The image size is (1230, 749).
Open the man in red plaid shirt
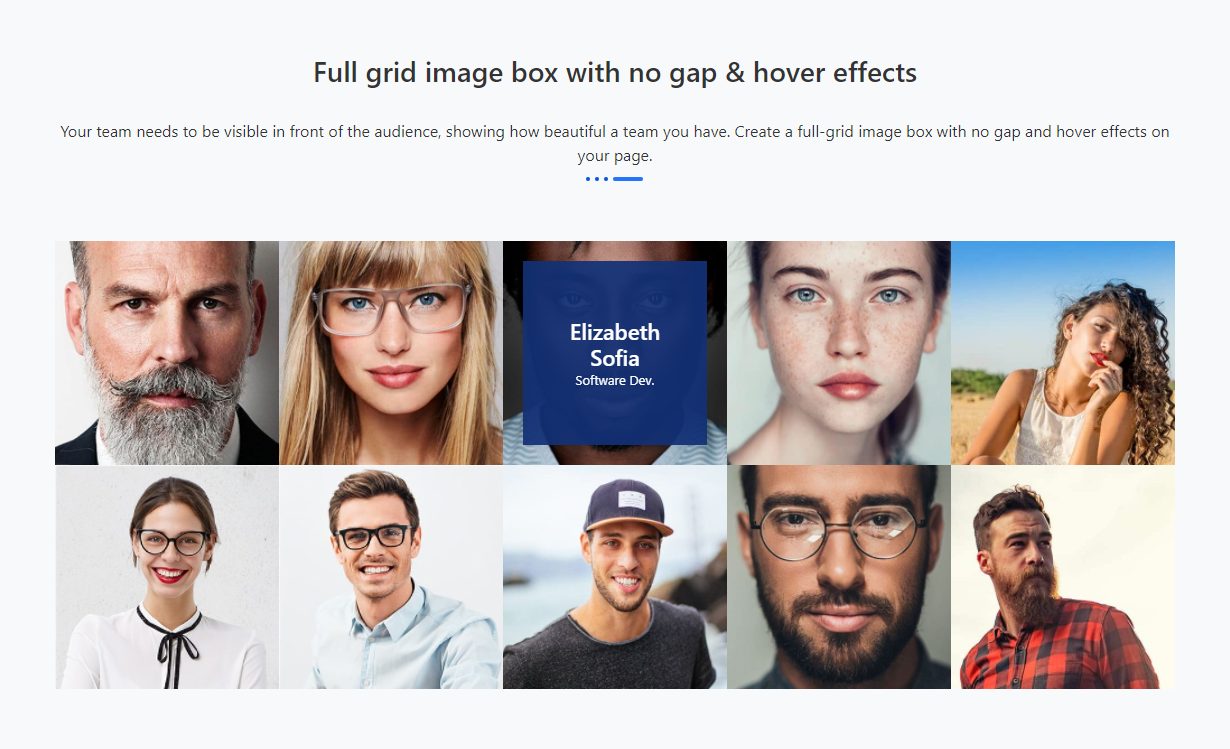pyautogui.click(x=1063, y=577)
